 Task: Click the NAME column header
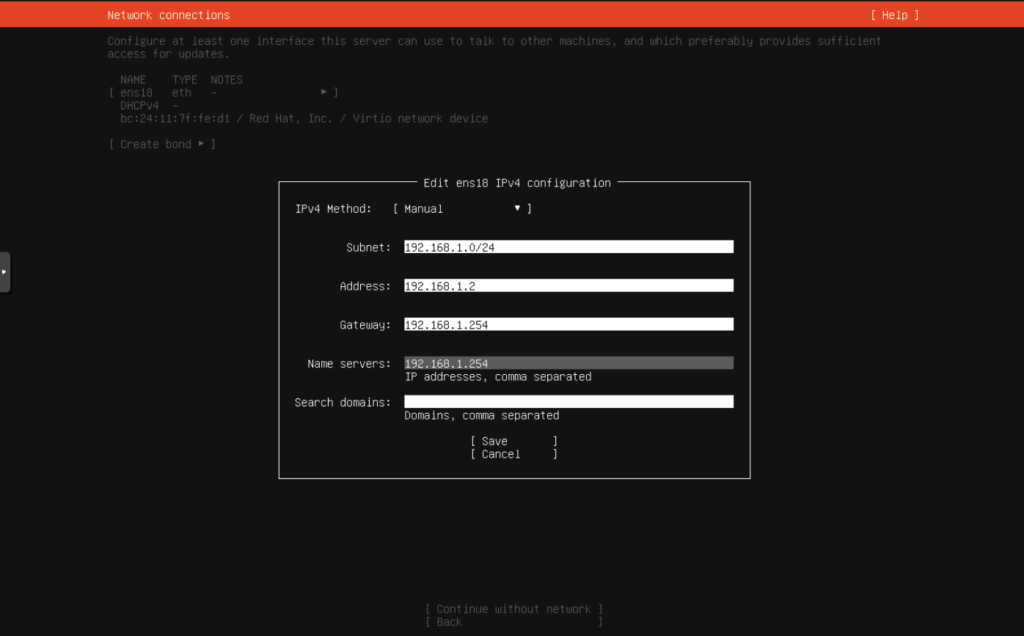point(133,80)
